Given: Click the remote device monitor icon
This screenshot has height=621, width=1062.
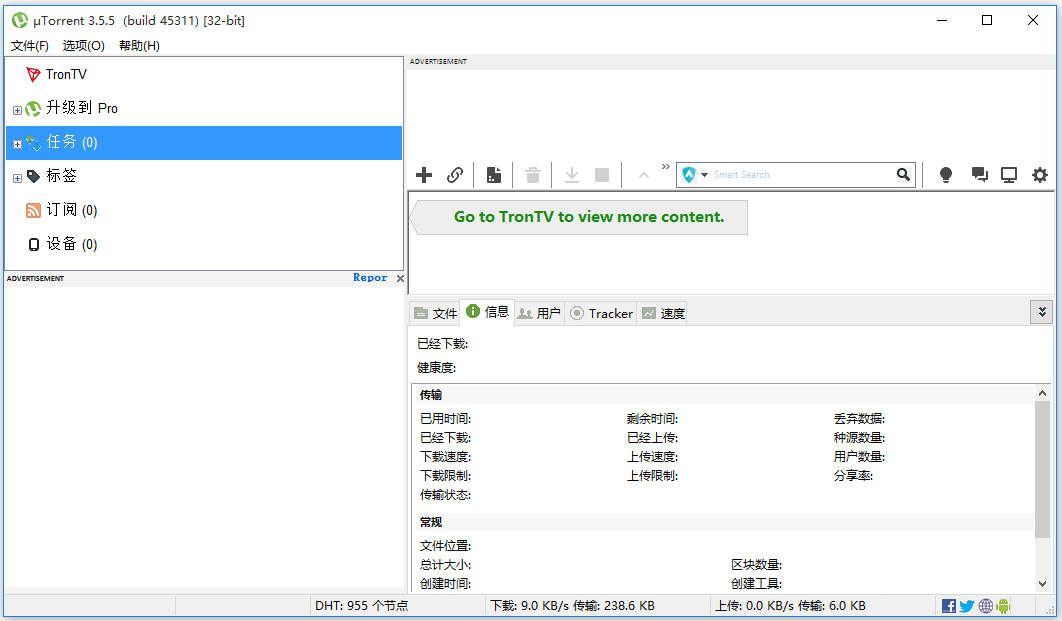Looking at the screenshot, I should coord(1008,174).
